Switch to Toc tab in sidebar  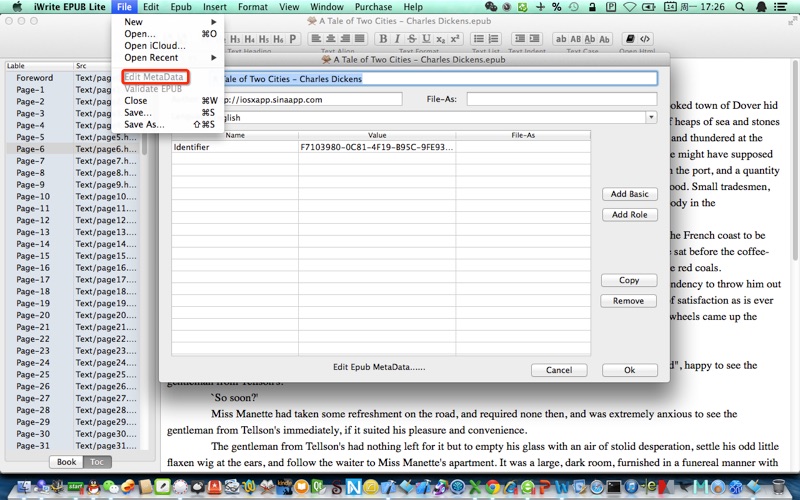click(x=97, y=462)
